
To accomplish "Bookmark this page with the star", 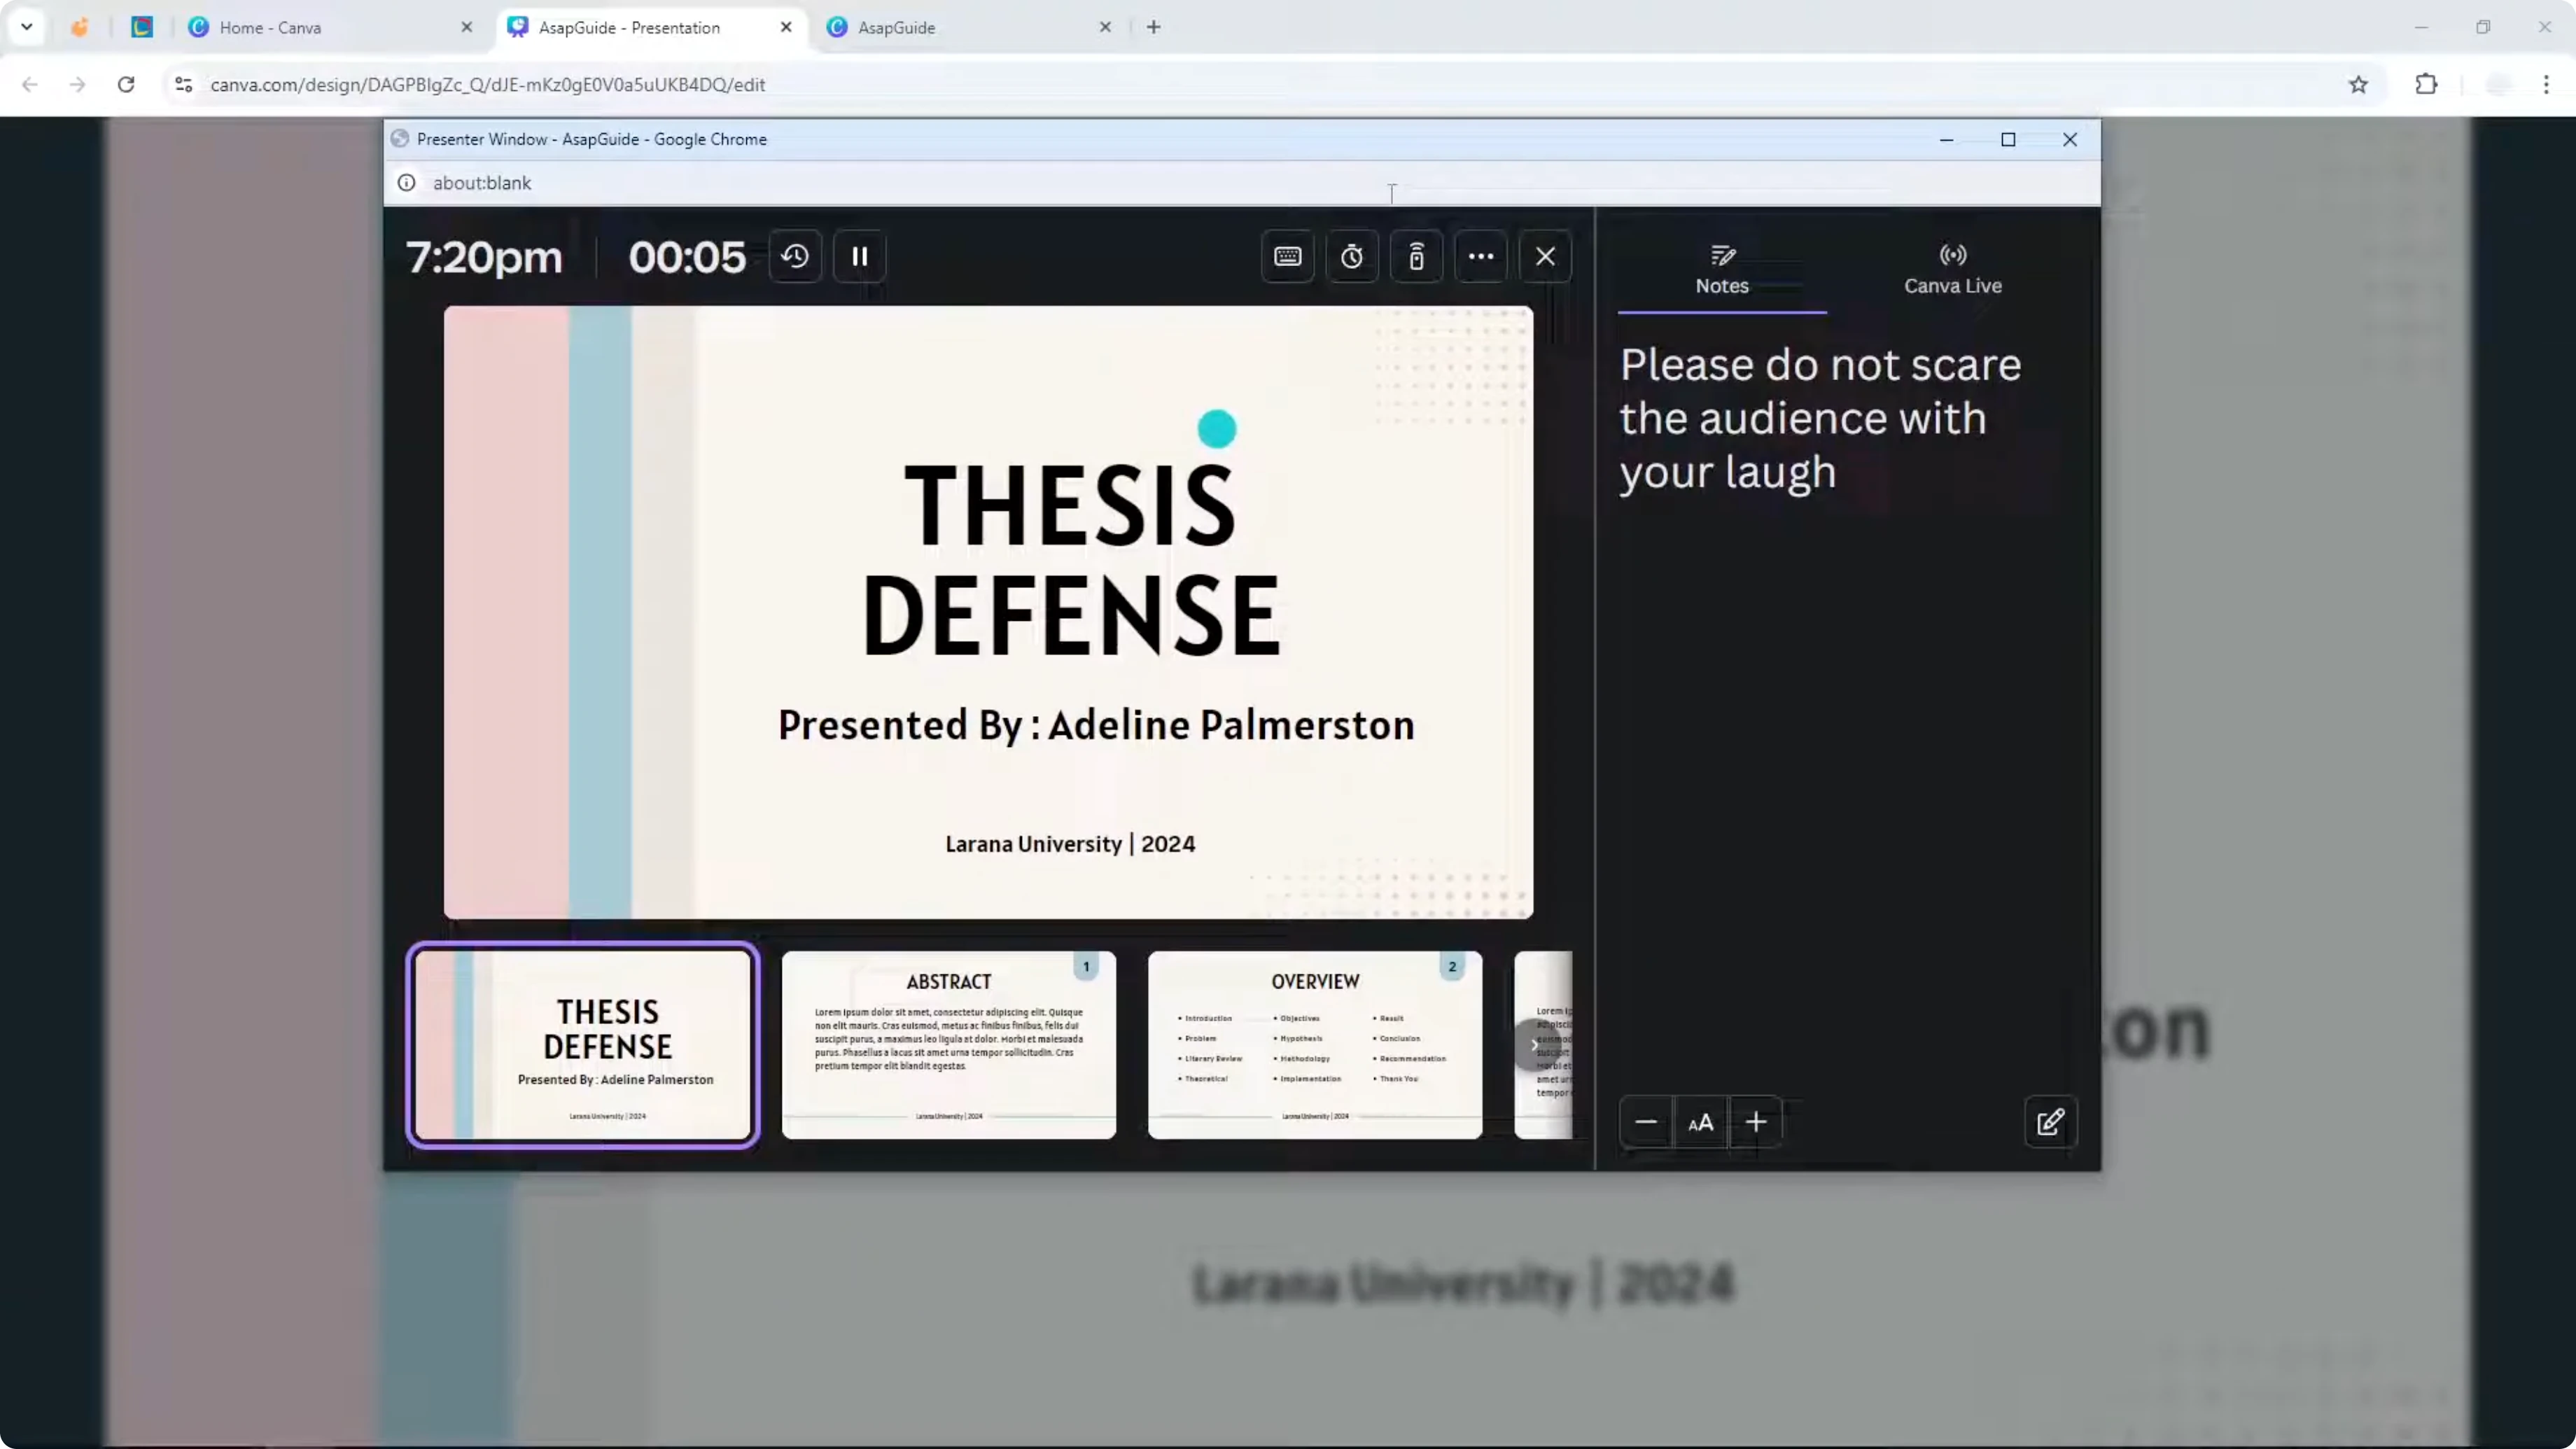I will click(2358, 85).
